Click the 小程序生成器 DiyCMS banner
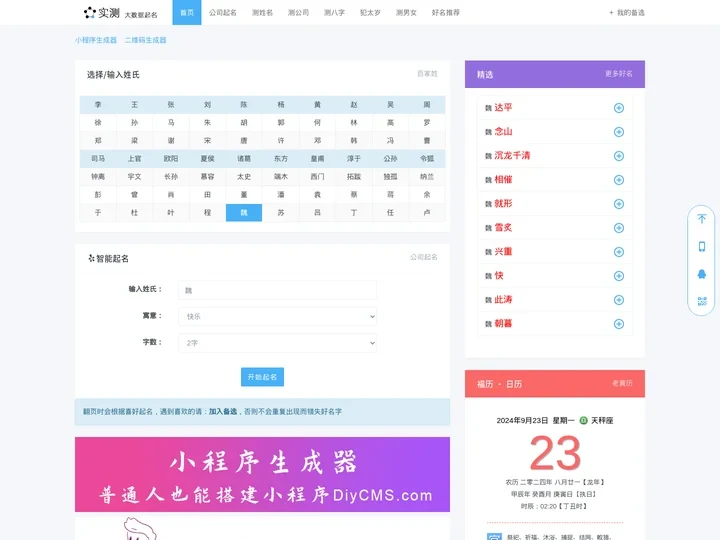 click(262, 474)
